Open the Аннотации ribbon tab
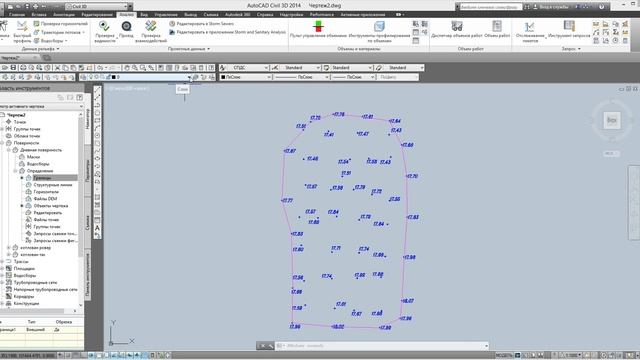Image resolution: width=640 pixels, height=360 pixels. [x=64, y=15]
